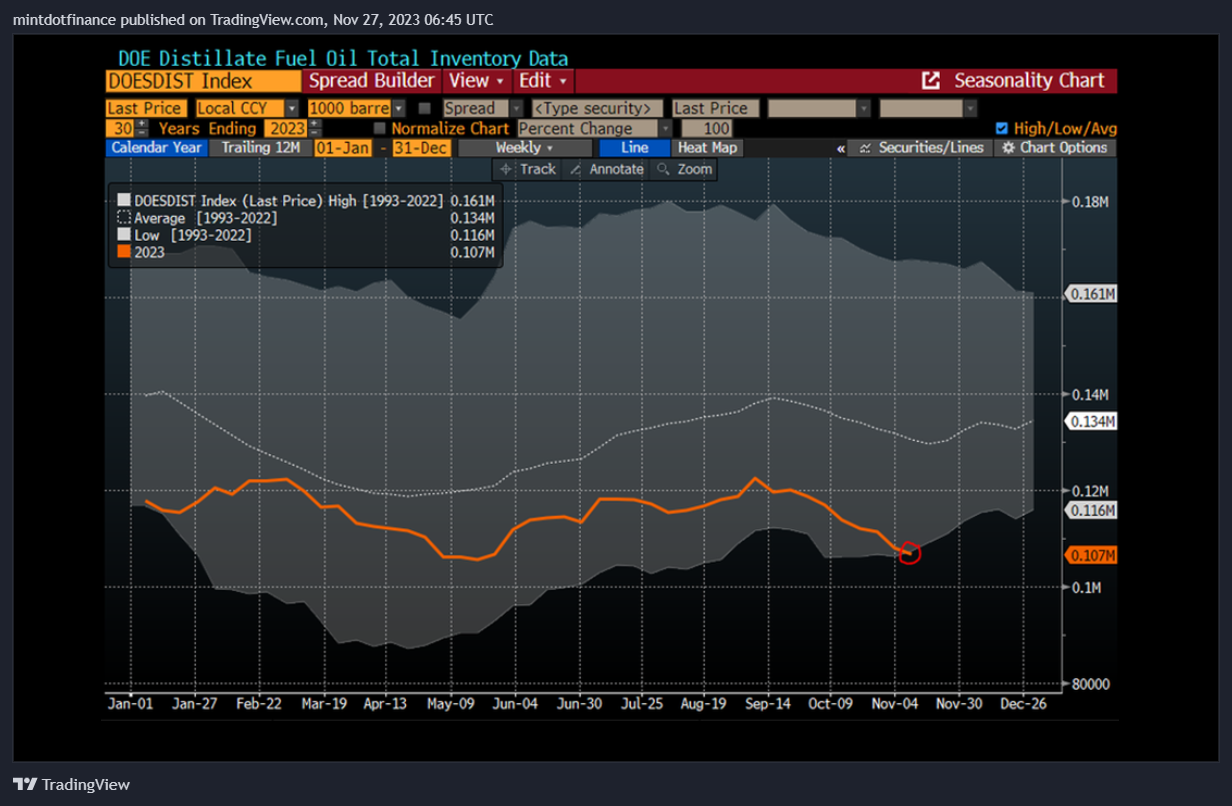This screenshot has width=1232, height=806.
Task: Open the Edit menu
Action: tap(544, 81)
